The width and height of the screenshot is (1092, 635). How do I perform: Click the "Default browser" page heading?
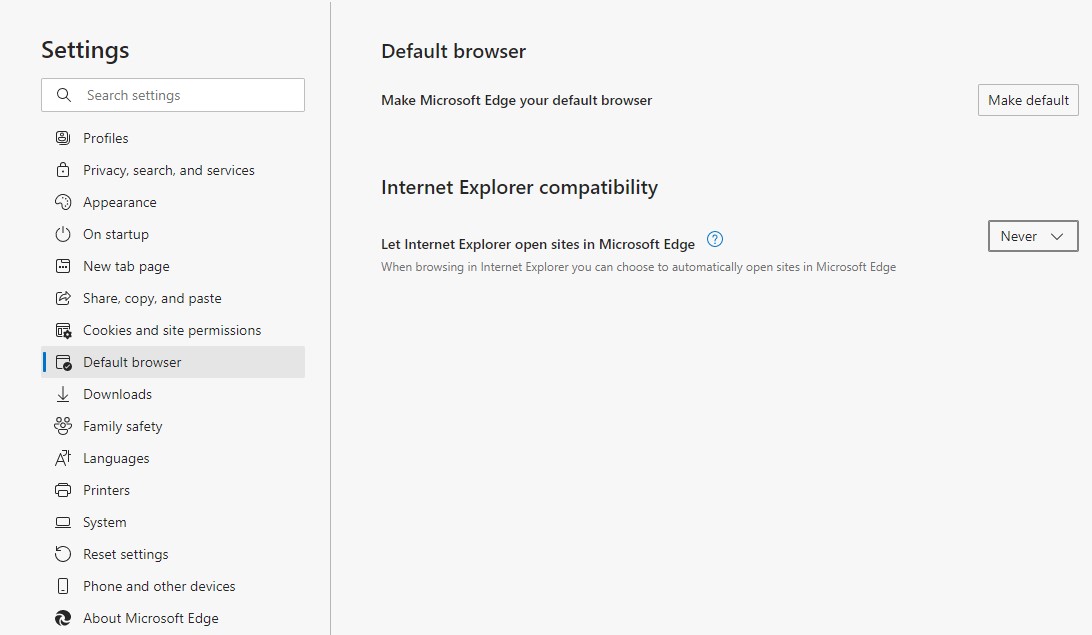point(453,52)
